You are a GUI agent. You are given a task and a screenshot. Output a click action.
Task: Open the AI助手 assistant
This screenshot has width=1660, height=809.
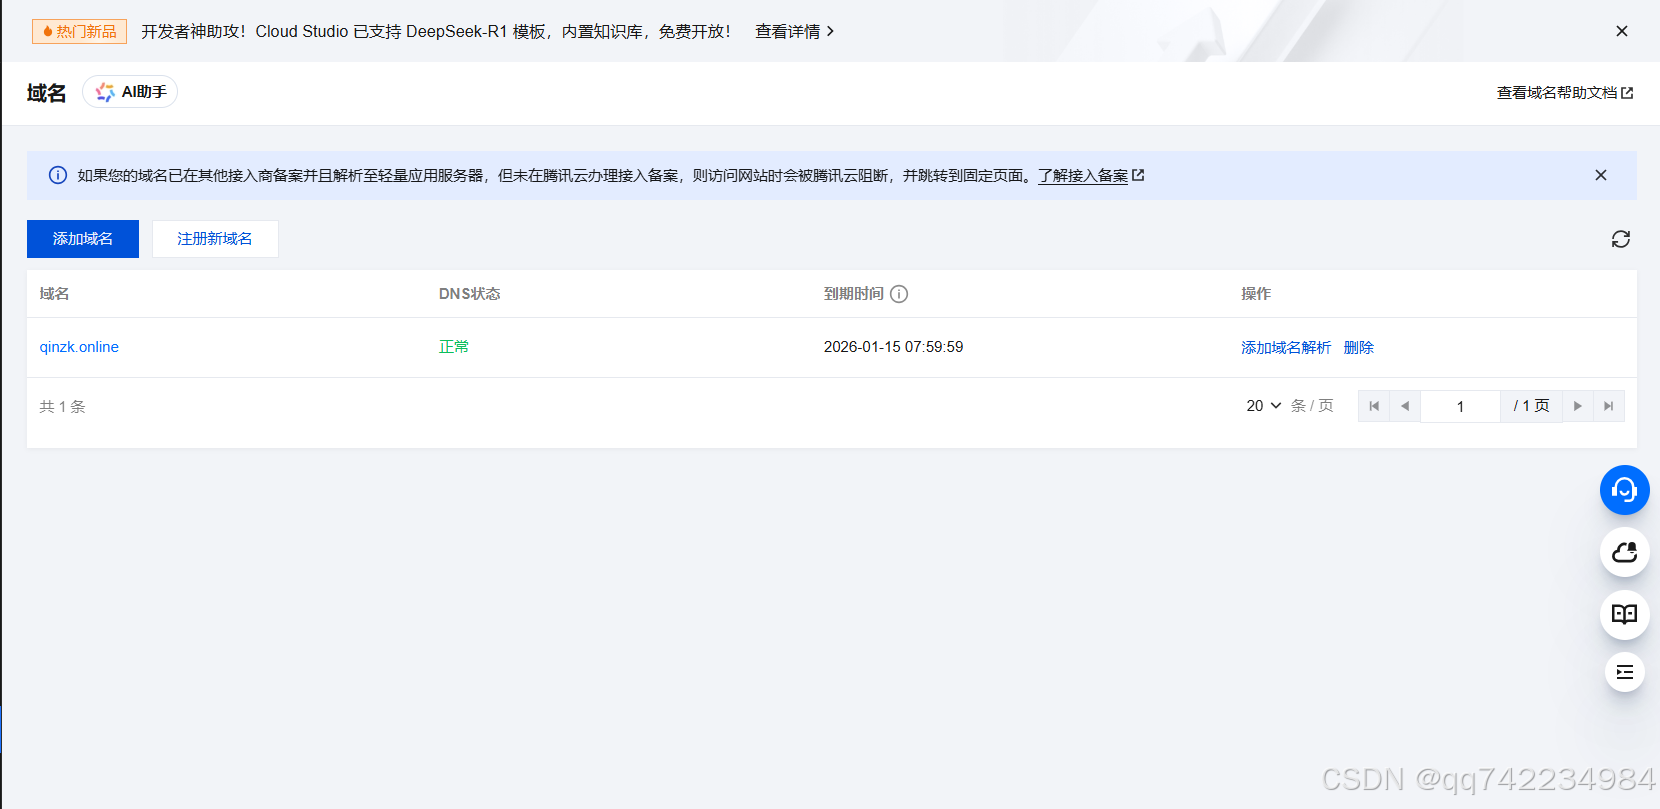tap(131, 92)
